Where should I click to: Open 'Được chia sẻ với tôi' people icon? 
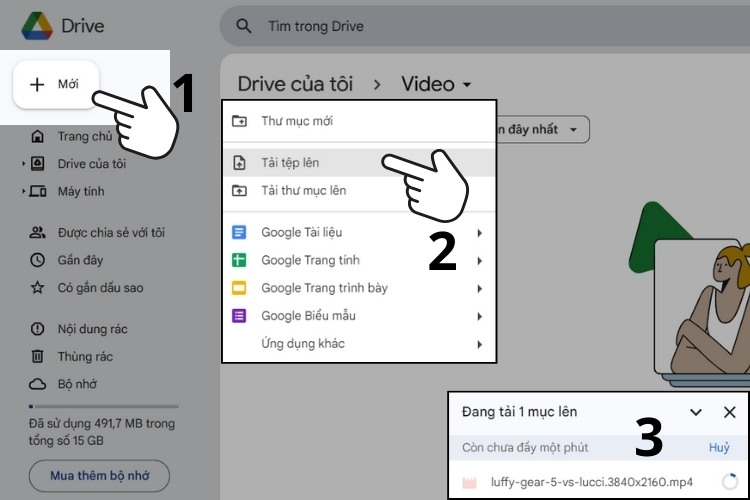(37, 233)
